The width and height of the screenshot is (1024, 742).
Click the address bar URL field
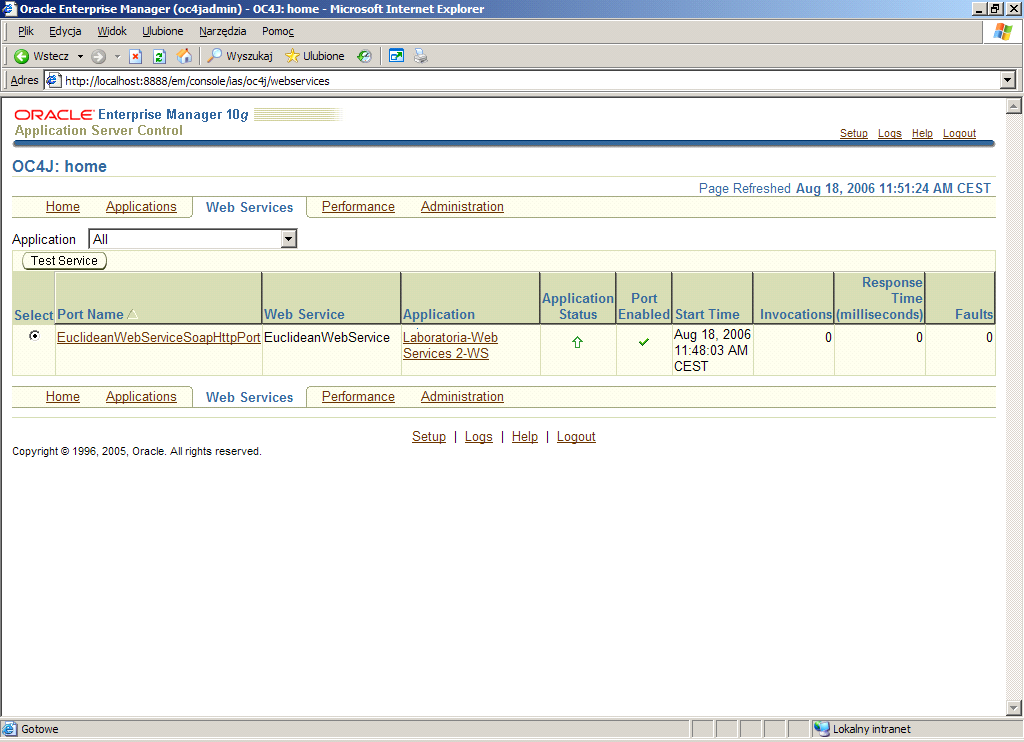522,80
